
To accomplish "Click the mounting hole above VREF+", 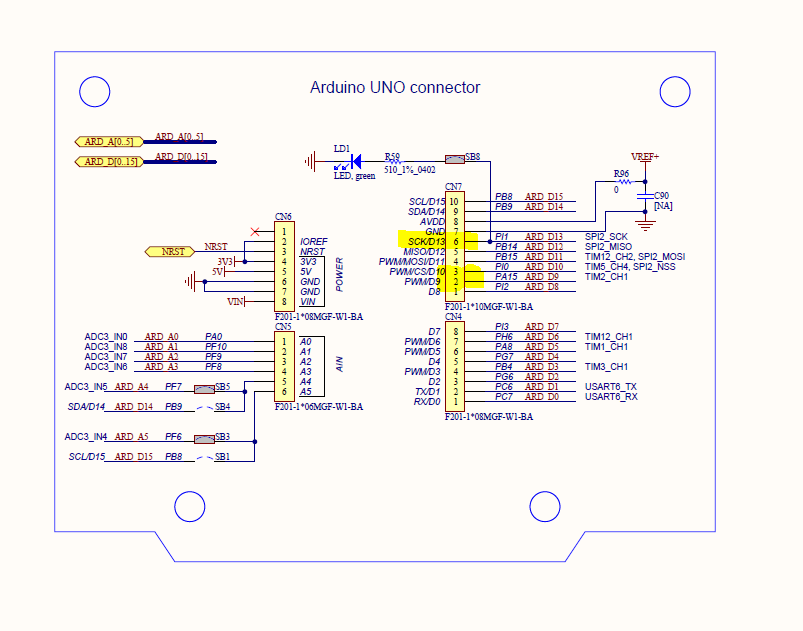I will coord(675,92).
